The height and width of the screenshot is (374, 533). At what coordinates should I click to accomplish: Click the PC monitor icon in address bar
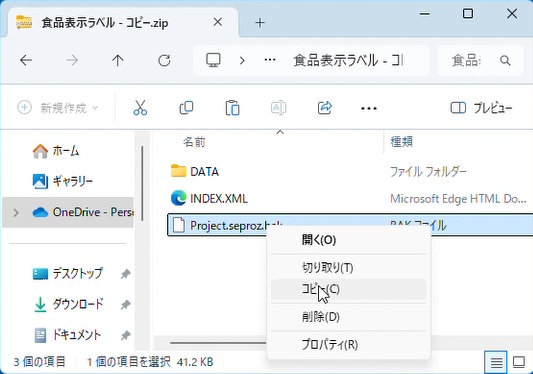213,60
